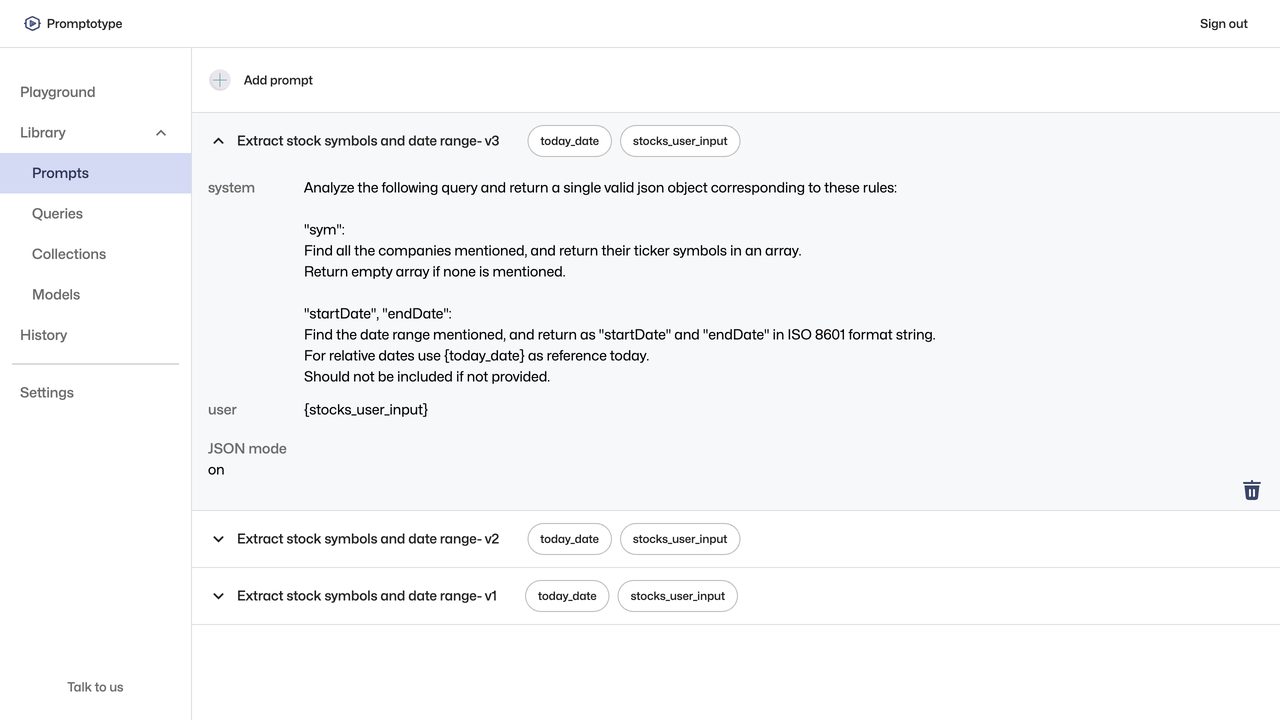Select Prompts in the sidebar

[60, 173]
